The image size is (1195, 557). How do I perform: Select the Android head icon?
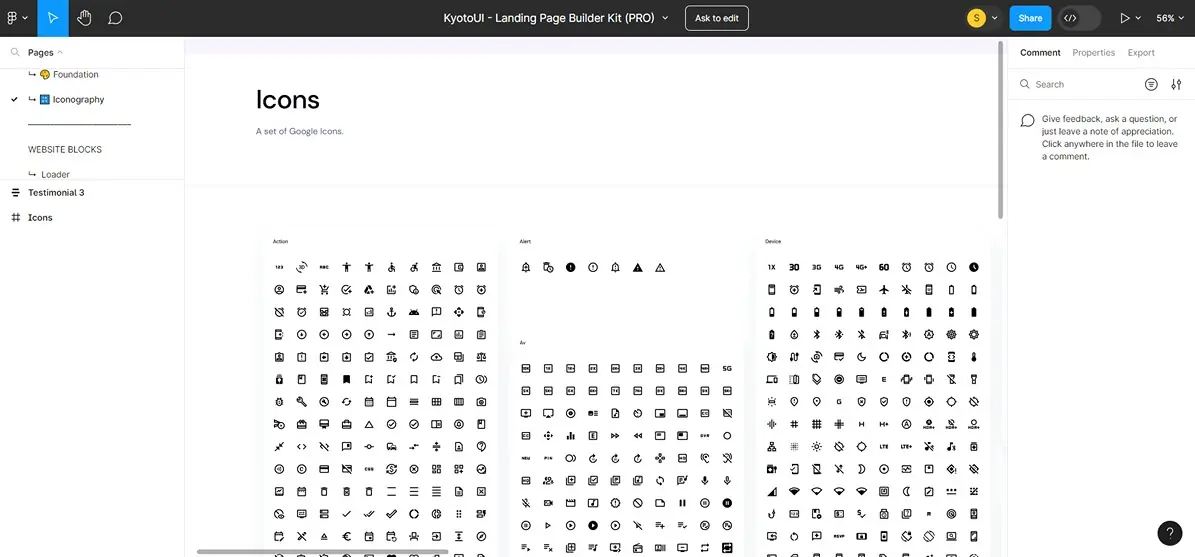tap(414, 312)
